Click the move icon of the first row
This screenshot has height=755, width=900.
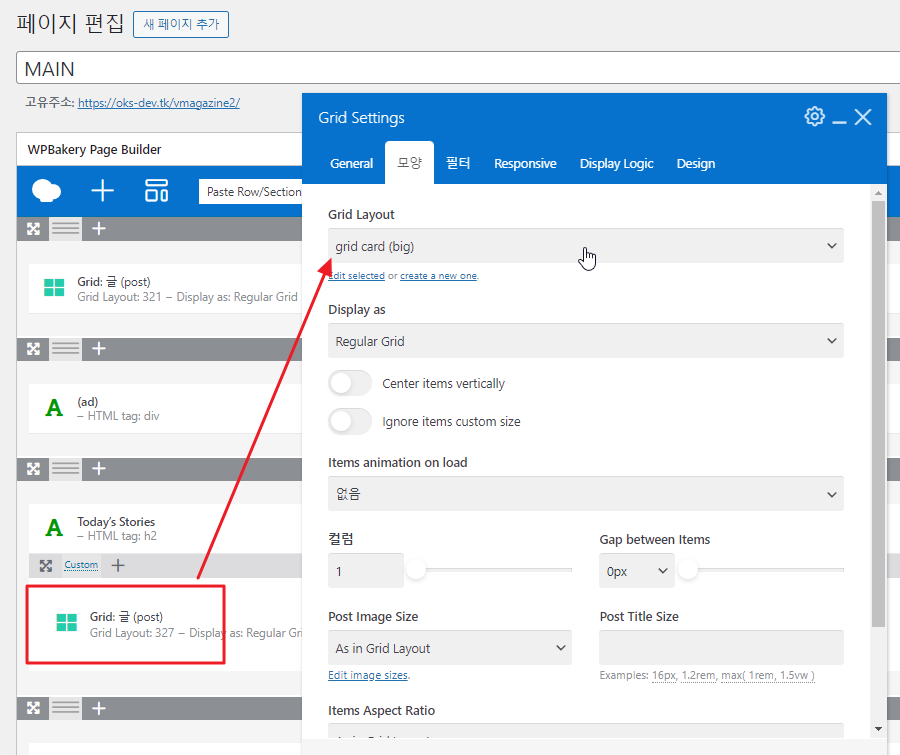click(x=33, y=229)
